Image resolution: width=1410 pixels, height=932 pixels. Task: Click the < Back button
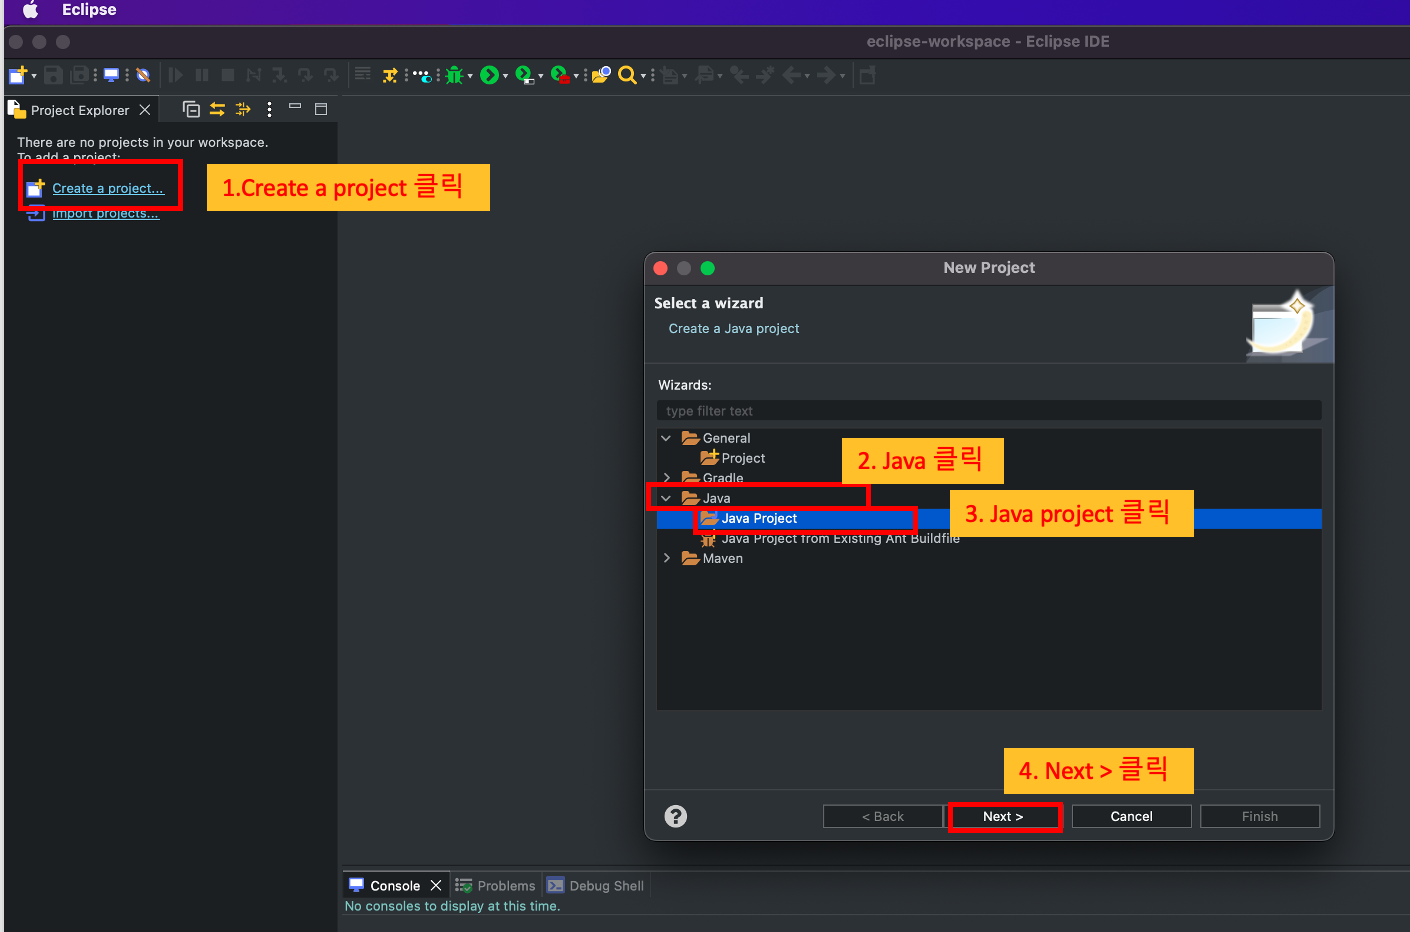883,816
